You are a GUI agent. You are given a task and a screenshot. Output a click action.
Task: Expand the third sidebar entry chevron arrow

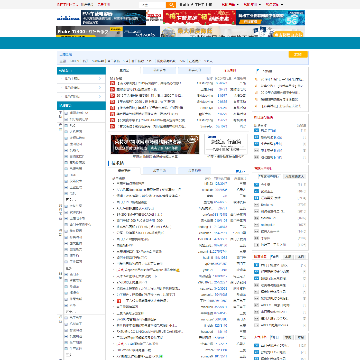(x=100, y=97)
